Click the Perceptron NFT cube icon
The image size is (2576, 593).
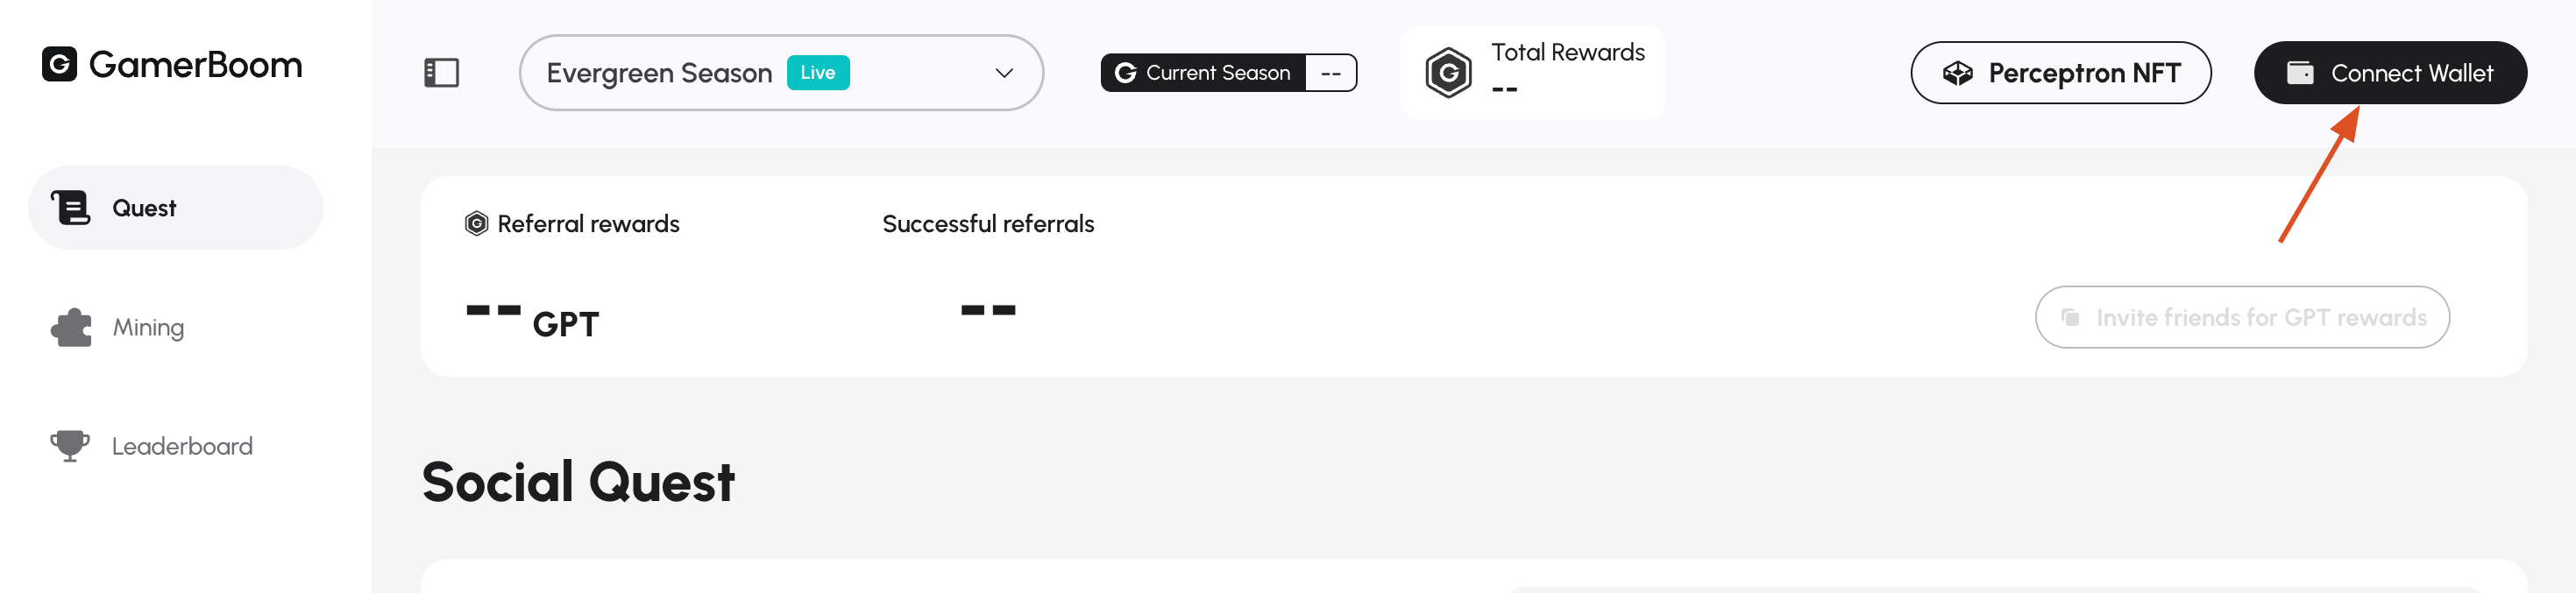coord(1957,73)
